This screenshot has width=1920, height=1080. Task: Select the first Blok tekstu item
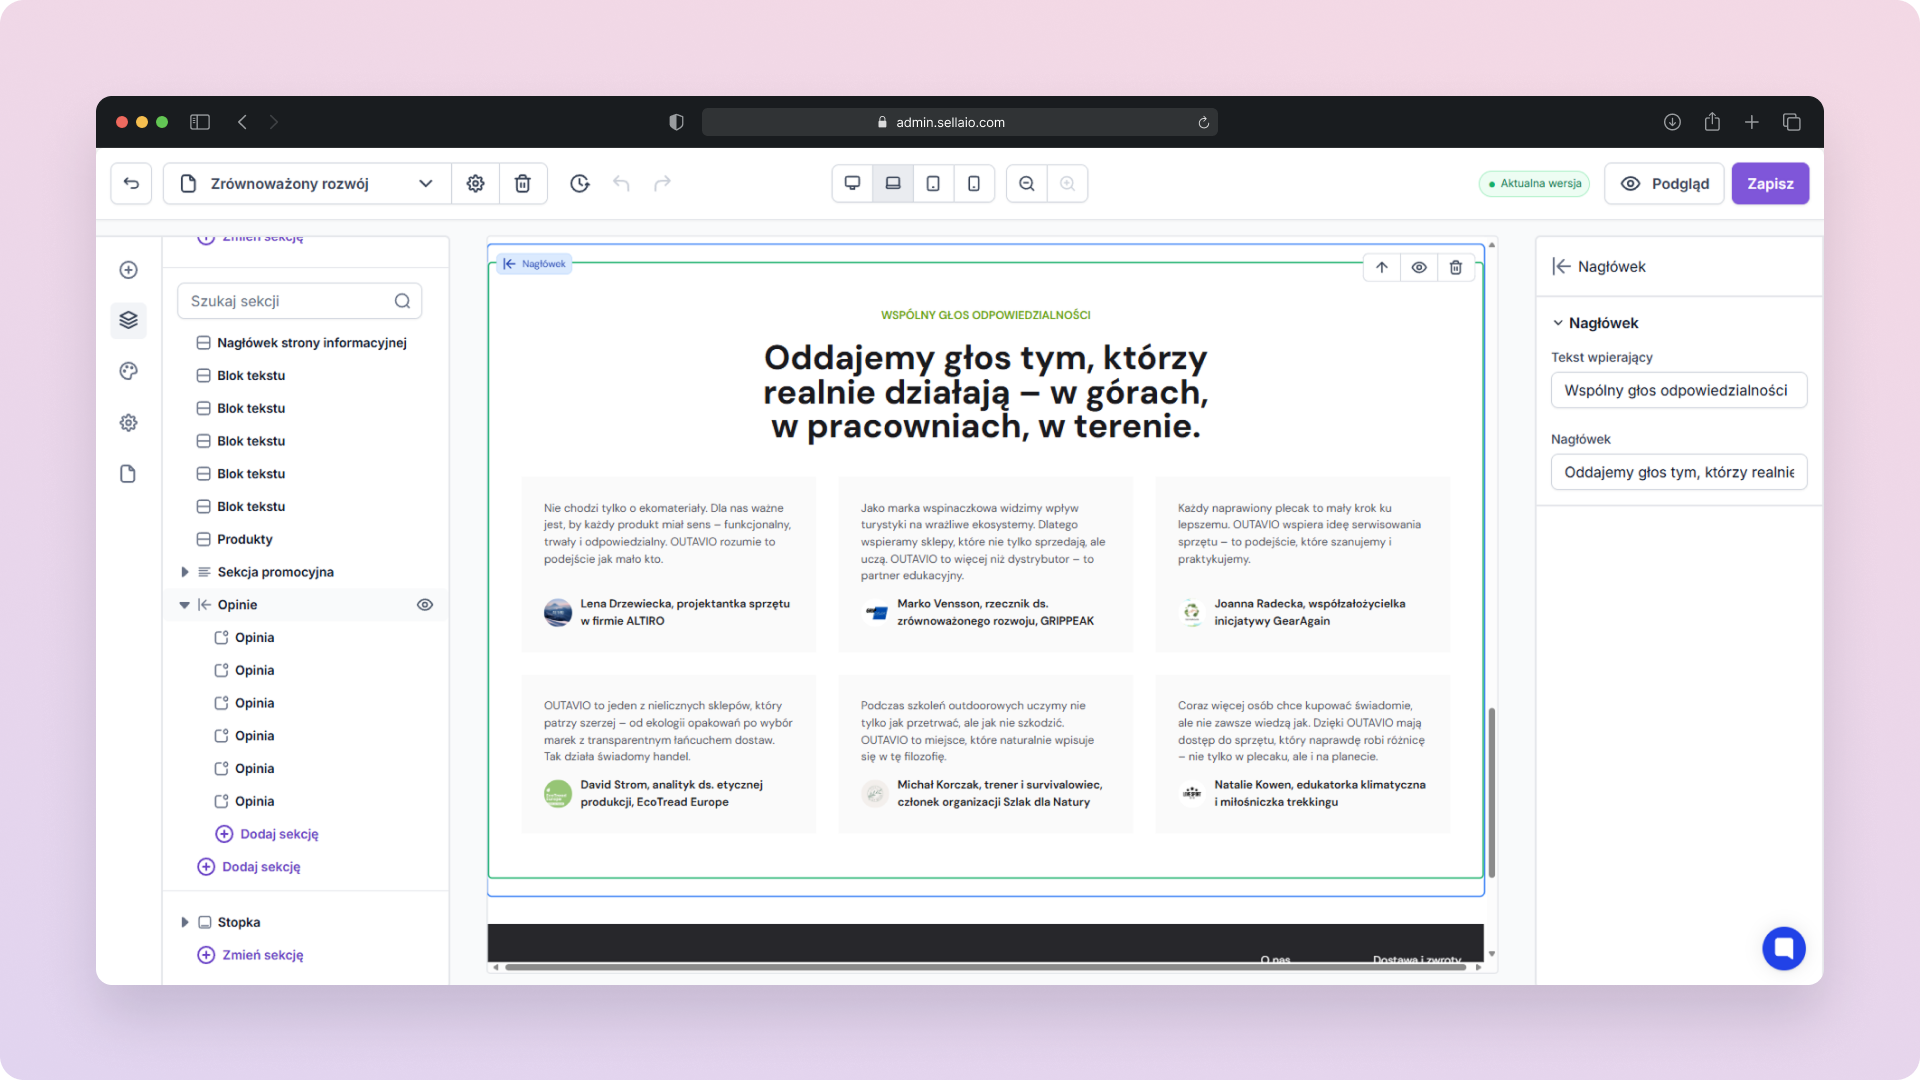click(x=250, y=375)
